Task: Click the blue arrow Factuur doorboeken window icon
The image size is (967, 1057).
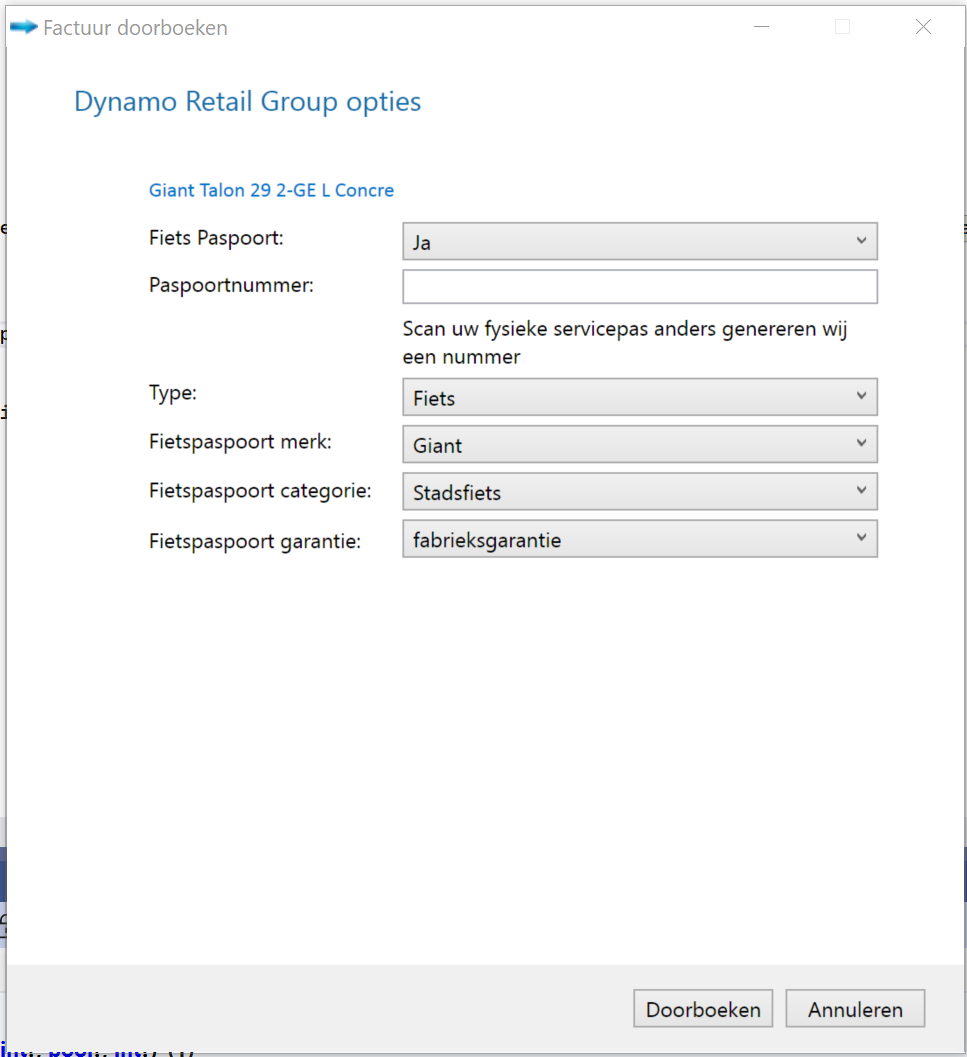Action: tap(24, 27)
